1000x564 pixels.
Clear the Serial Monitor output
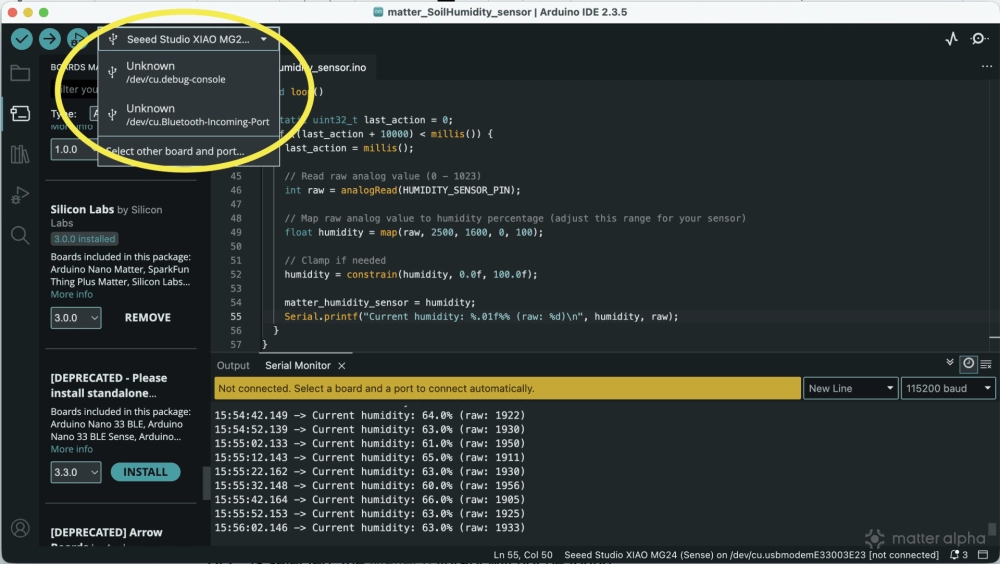986,364
